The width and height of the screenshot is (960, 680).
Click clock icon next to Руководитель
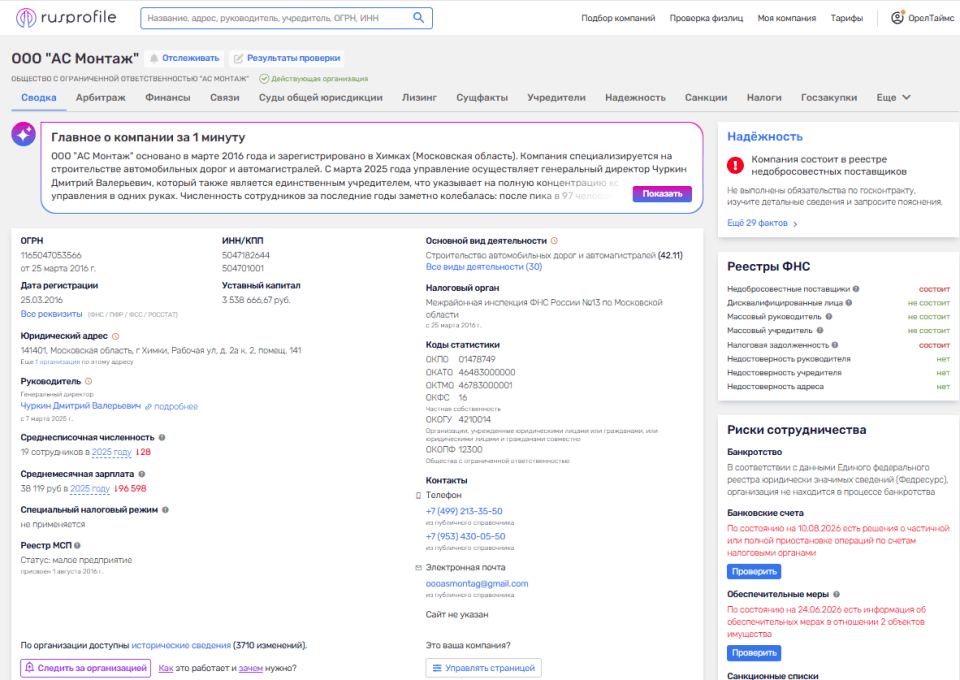(88, 381)
